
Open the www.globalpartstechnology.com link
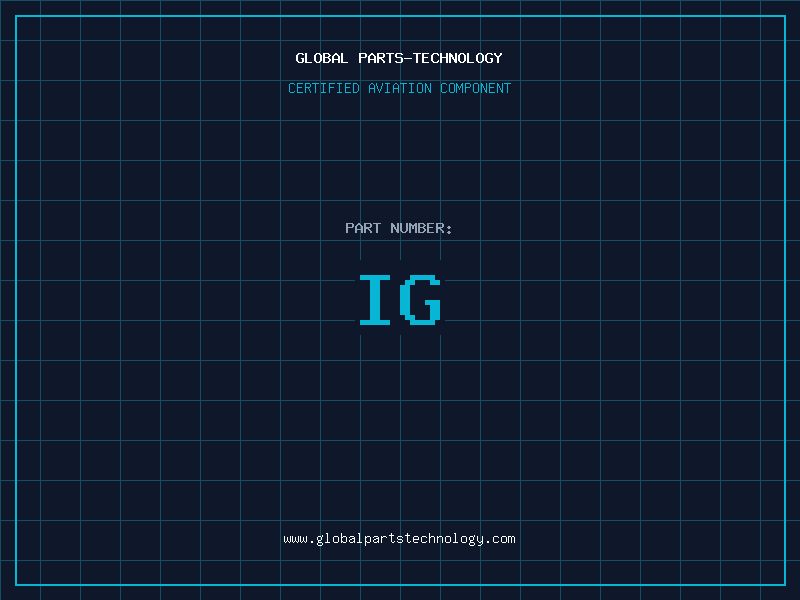[x=399, y=539]
